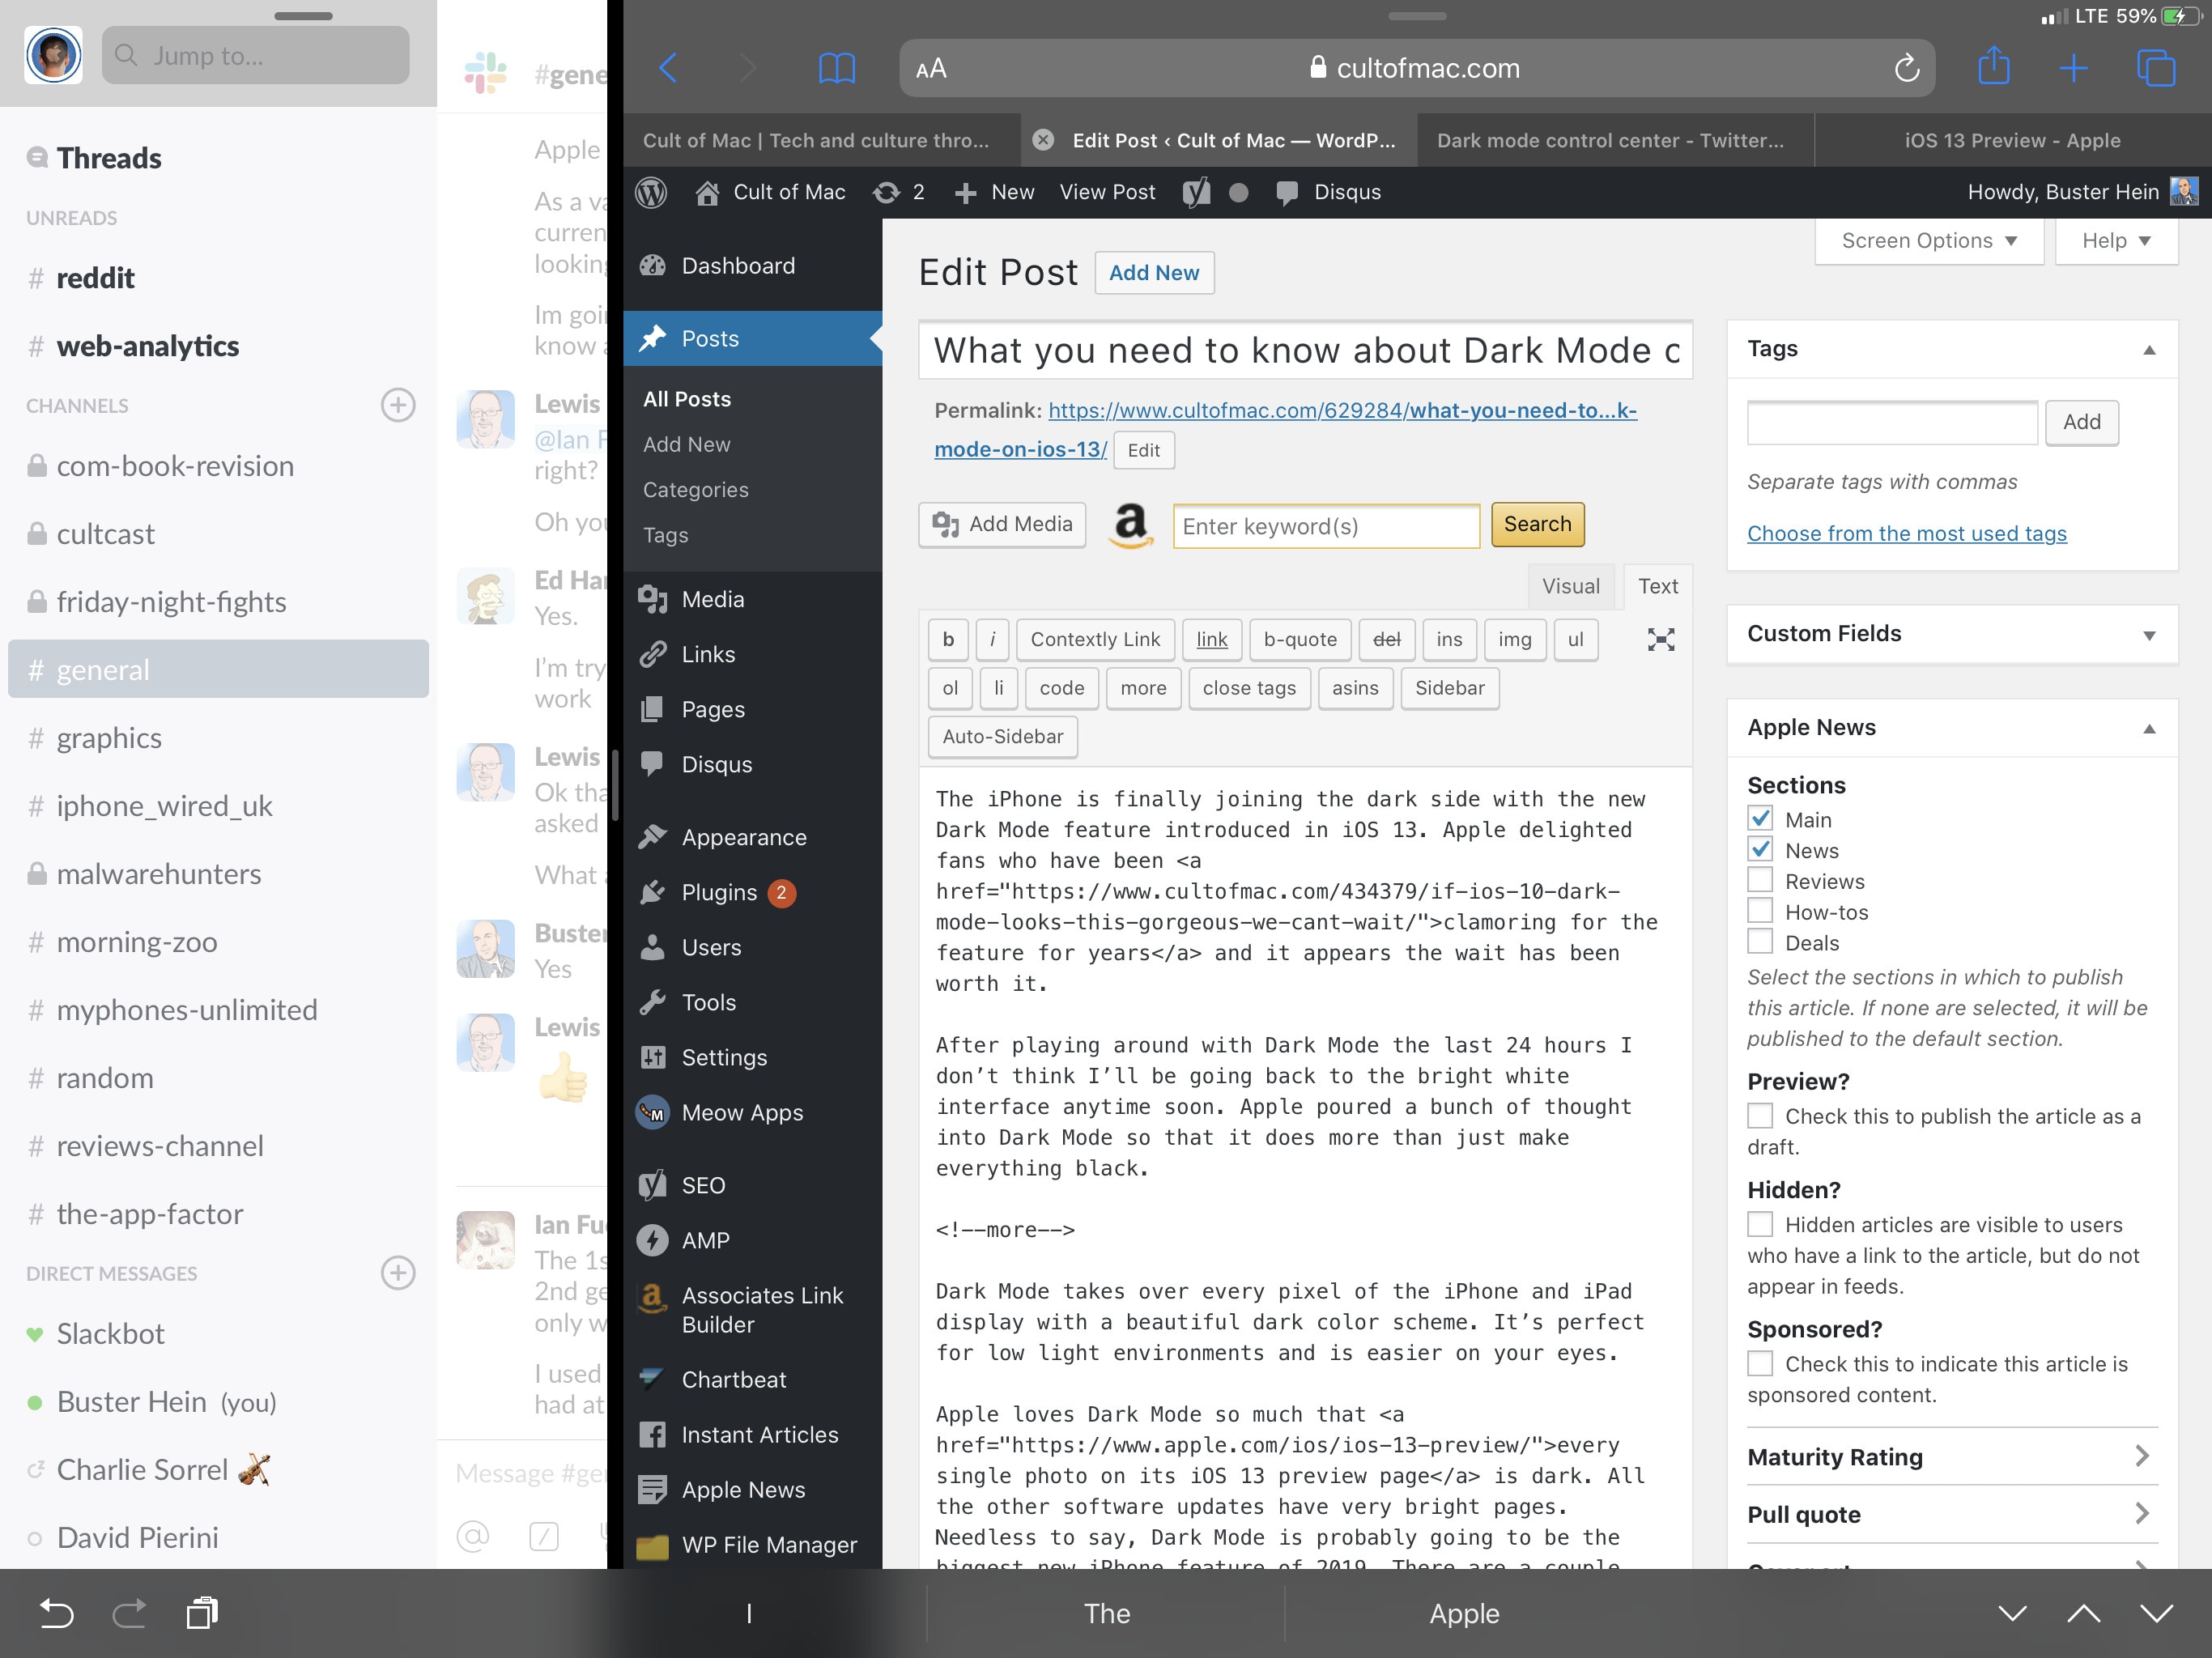2212x1658 pixels.
Task: Switch to the Visual editor tab
Action: (x=1570, y=586)
